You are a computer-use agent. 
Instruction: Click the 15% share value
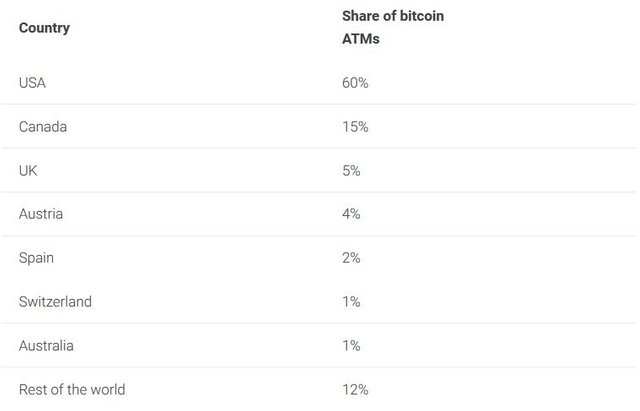[x=355, y=127]
